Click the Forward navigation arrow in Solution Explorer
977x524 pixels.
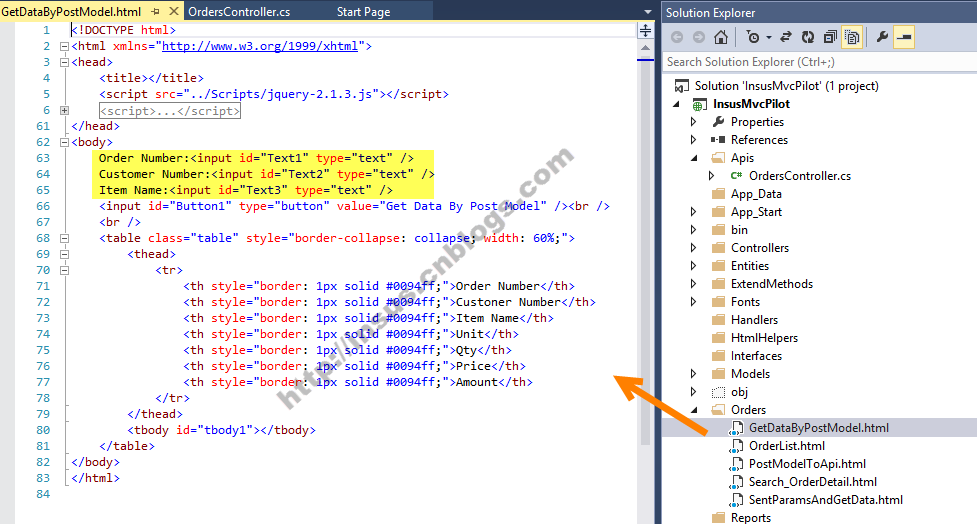tap(698, 37)
